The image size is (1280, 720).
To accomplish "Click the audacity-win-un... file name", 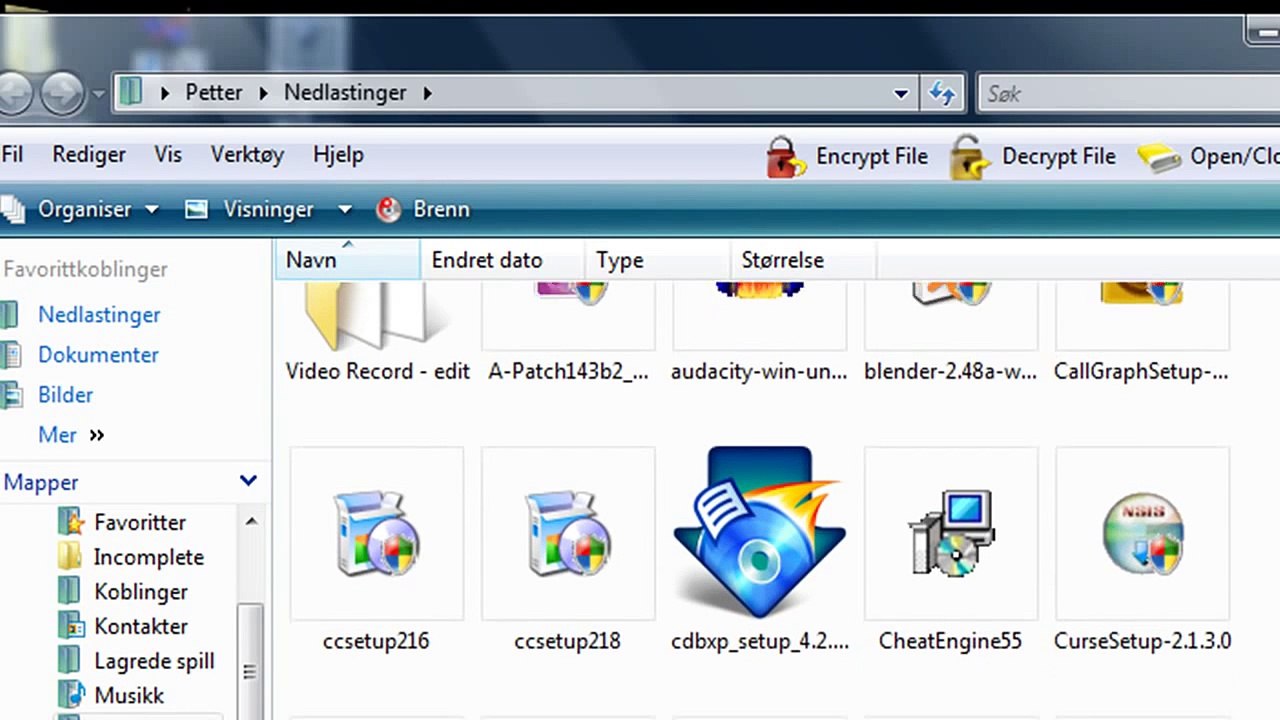I will (x=759, y=371).
